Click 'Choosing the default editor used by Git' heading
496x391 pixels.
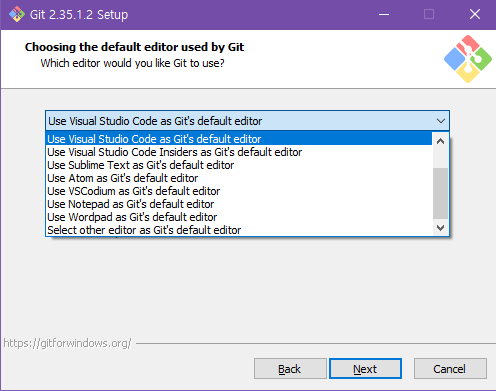(x=134, y=47)
